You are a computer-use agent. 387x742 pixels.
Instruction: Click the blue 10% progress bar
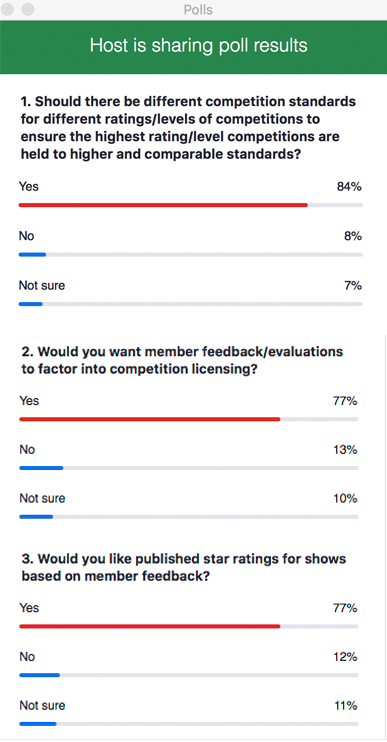click(36, 517)
